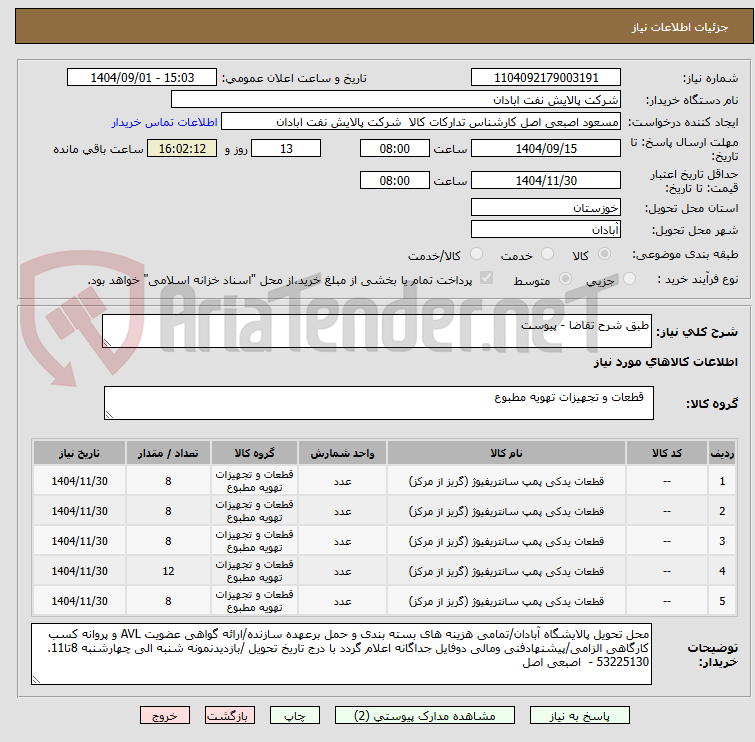Click row number 2 cell
Viewport: 755px width, 742px height.
click(x=722, y=511)
